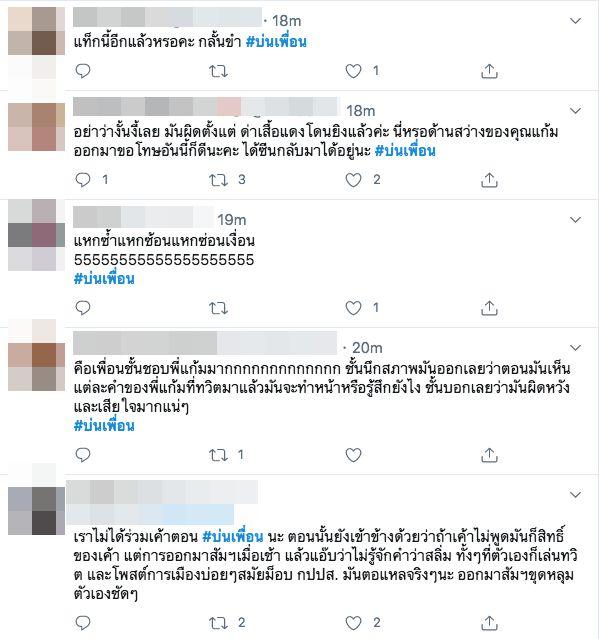Open #บ่นเพื่อน hashtag under the 5555 tweet

(x=104, y=279)
